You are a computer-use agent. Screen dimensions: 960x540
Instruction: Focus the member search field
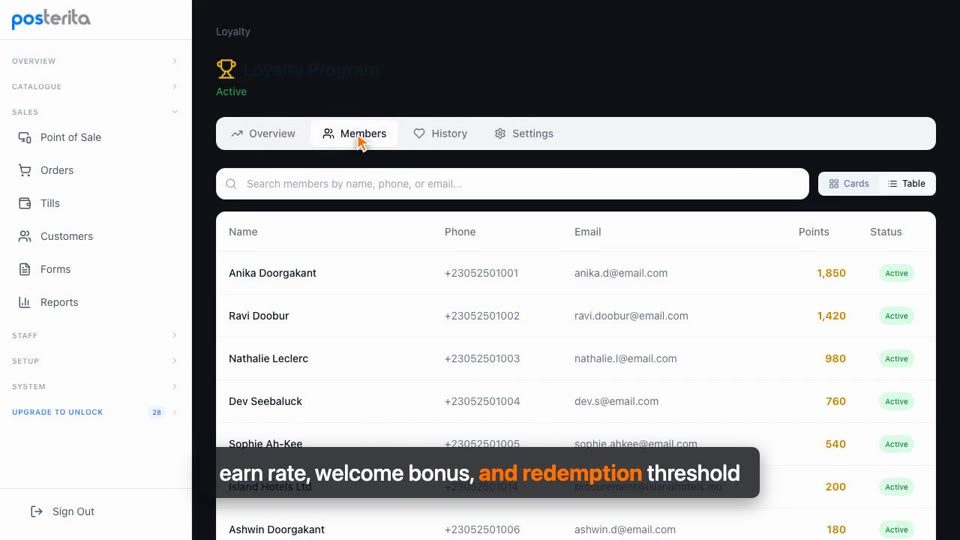click(x=512, y=184)
